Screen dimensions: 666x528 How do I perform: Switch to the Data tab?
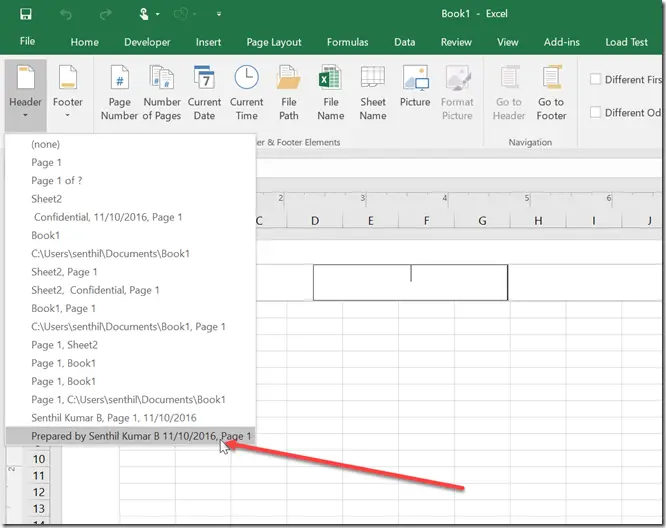click(x=404, y=42)
